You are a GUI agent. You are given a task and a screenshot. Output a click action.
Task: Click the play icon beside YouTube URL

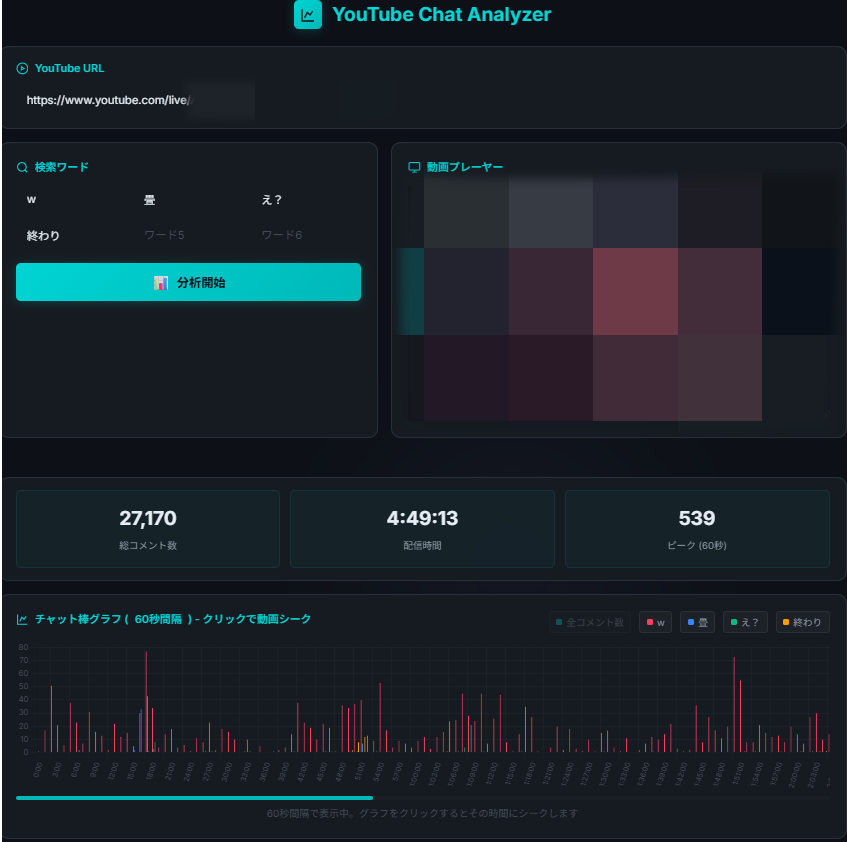(22, 69)
